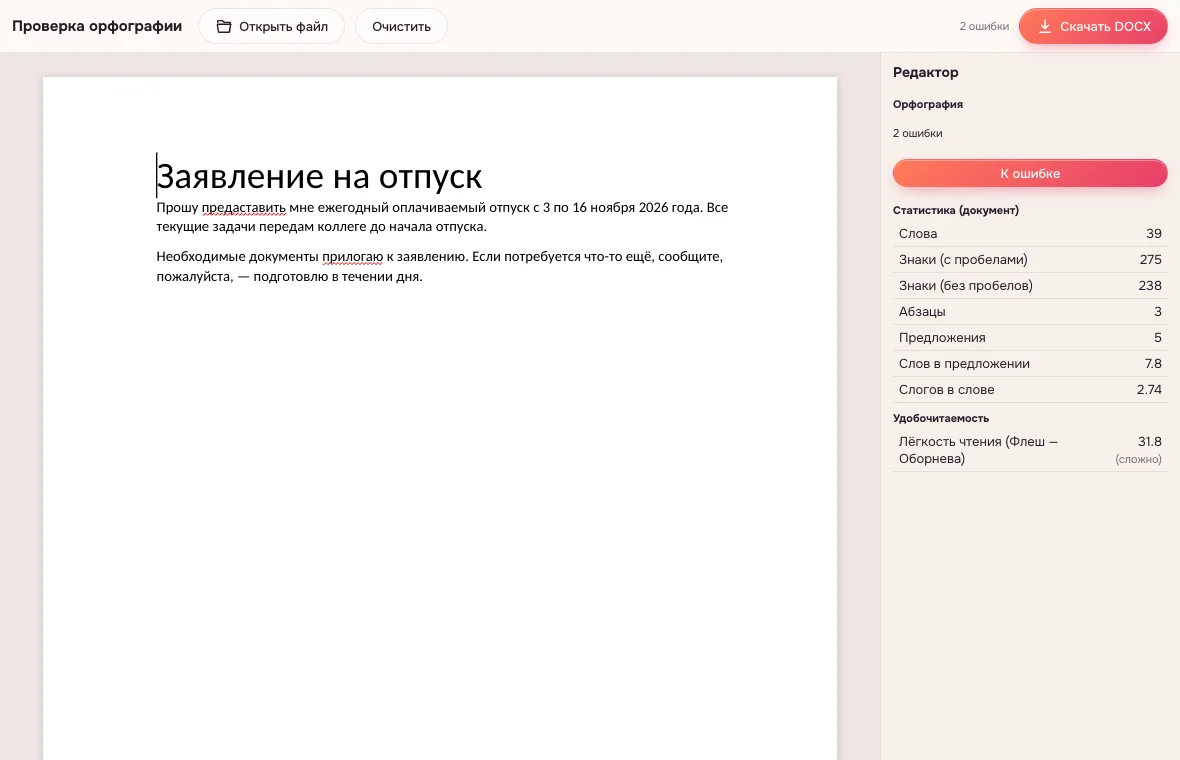Select the Предложения statistics row

[x=1029, y=338]
